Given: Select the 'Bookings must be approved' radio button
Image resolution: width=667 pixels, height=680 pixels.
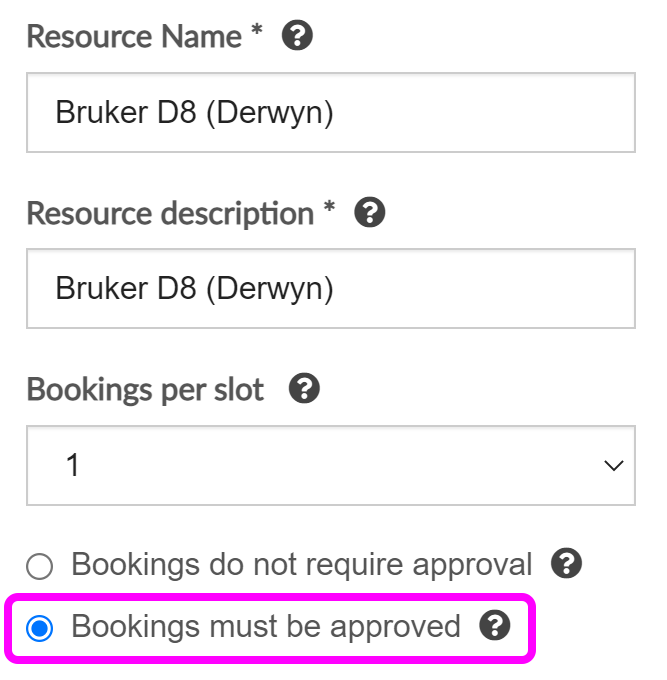Looking at the screenshot, I should 40,629.
